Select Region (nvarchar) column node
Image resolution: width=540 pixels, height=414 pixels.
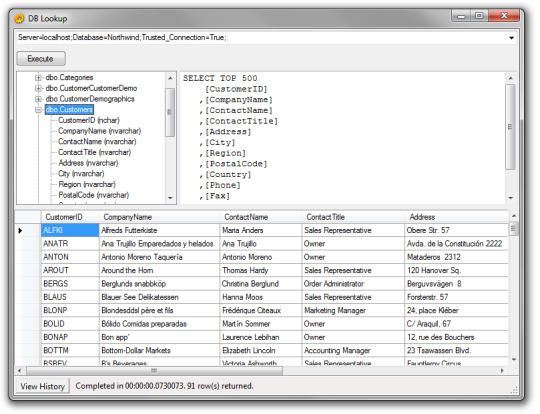tap(87, 184)
